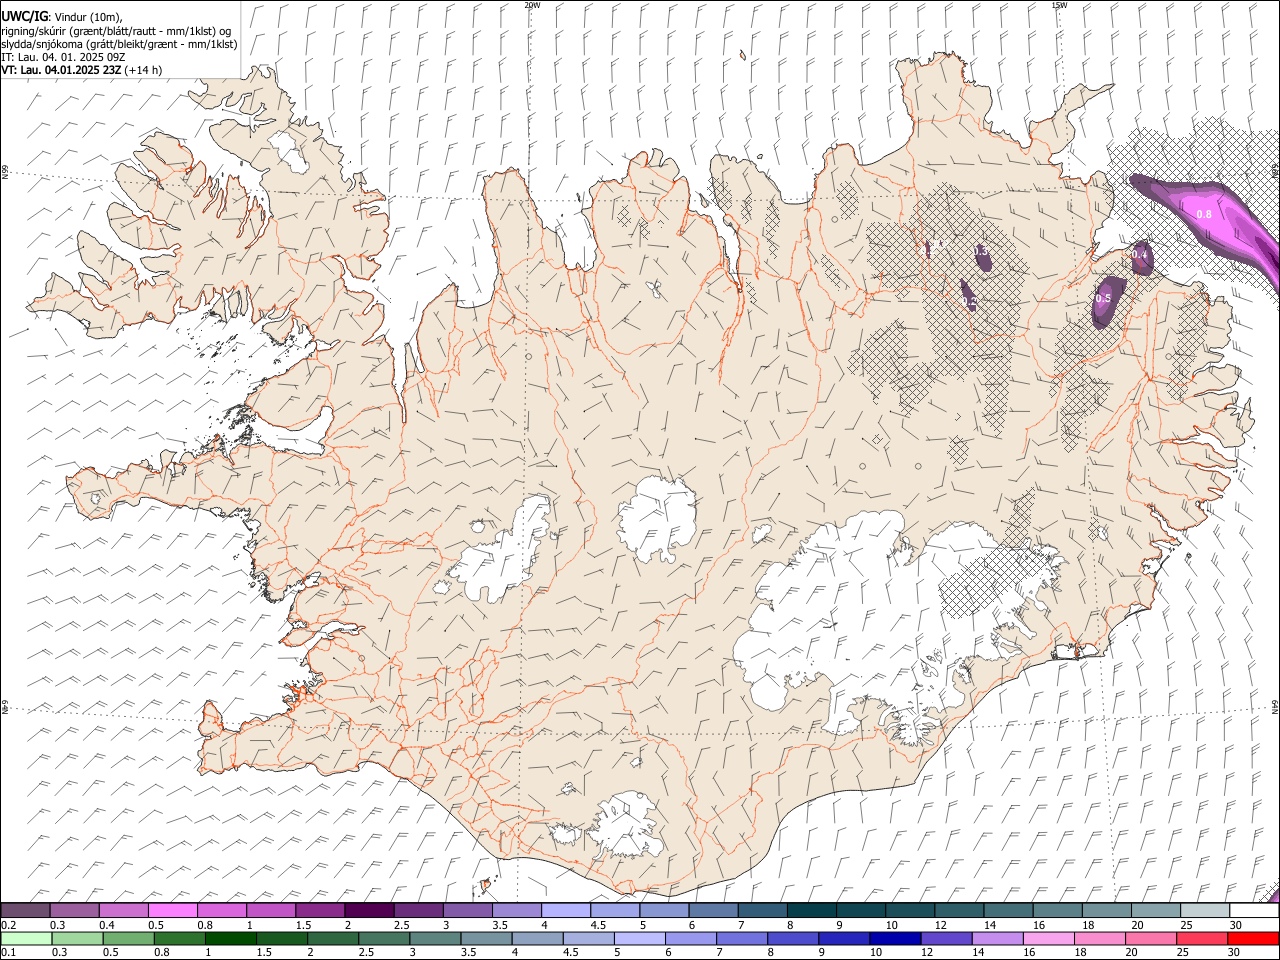The width and height of the screenshot is (1280, 960).
Task: Select the 3 grey-green swatch in the bottom legend row
Action: [x=435, y=939]
